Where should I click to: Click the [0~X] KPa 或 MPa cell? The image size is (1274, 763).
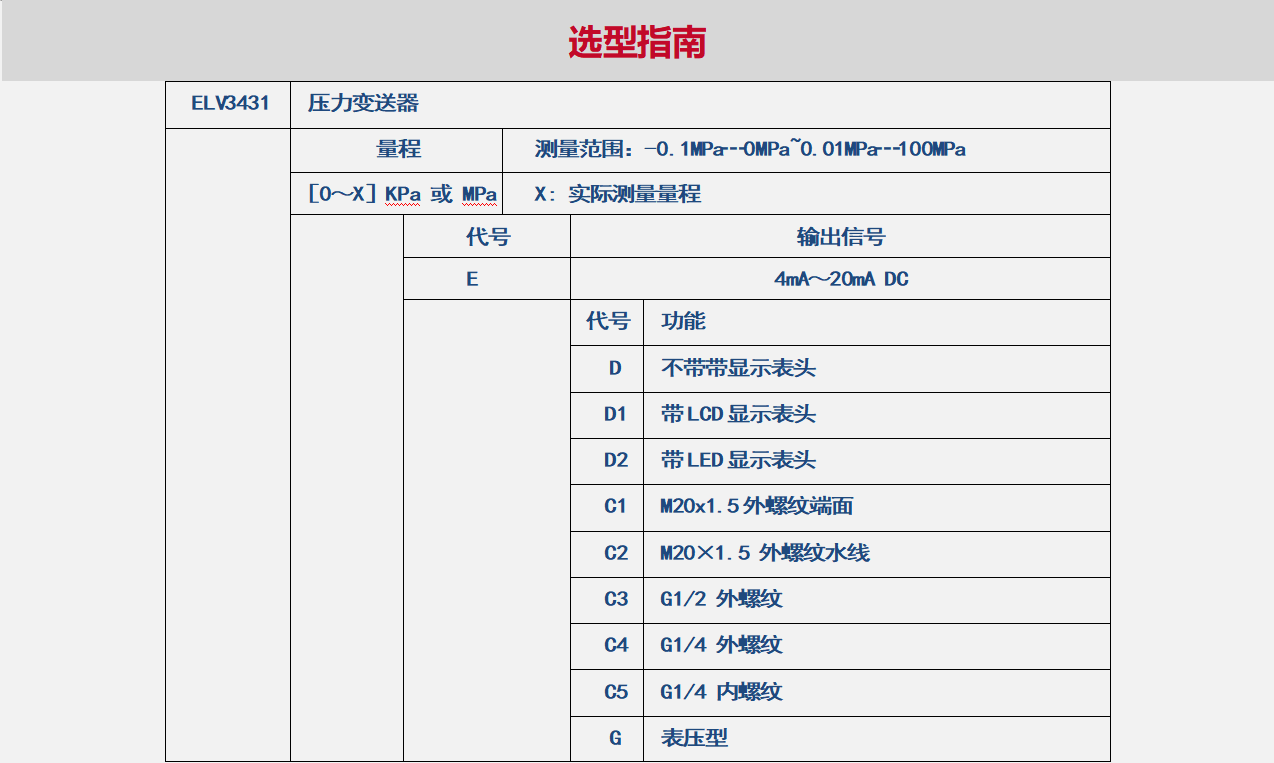[x=402, y=194]
